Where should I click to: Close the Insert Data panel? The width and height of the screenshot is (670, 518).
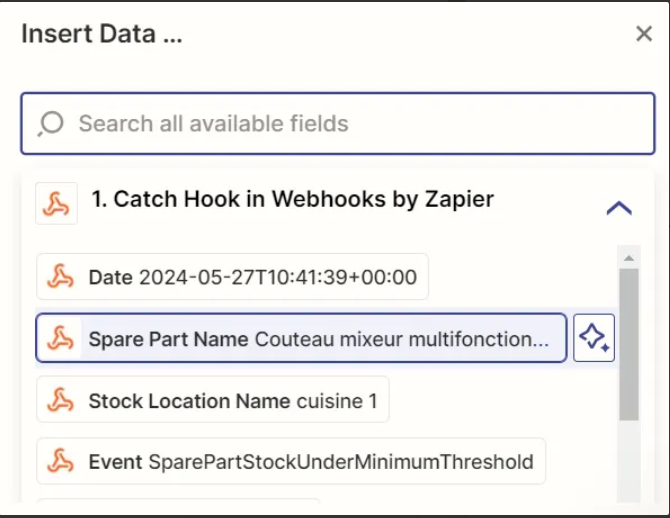click(x=644, y=33)
